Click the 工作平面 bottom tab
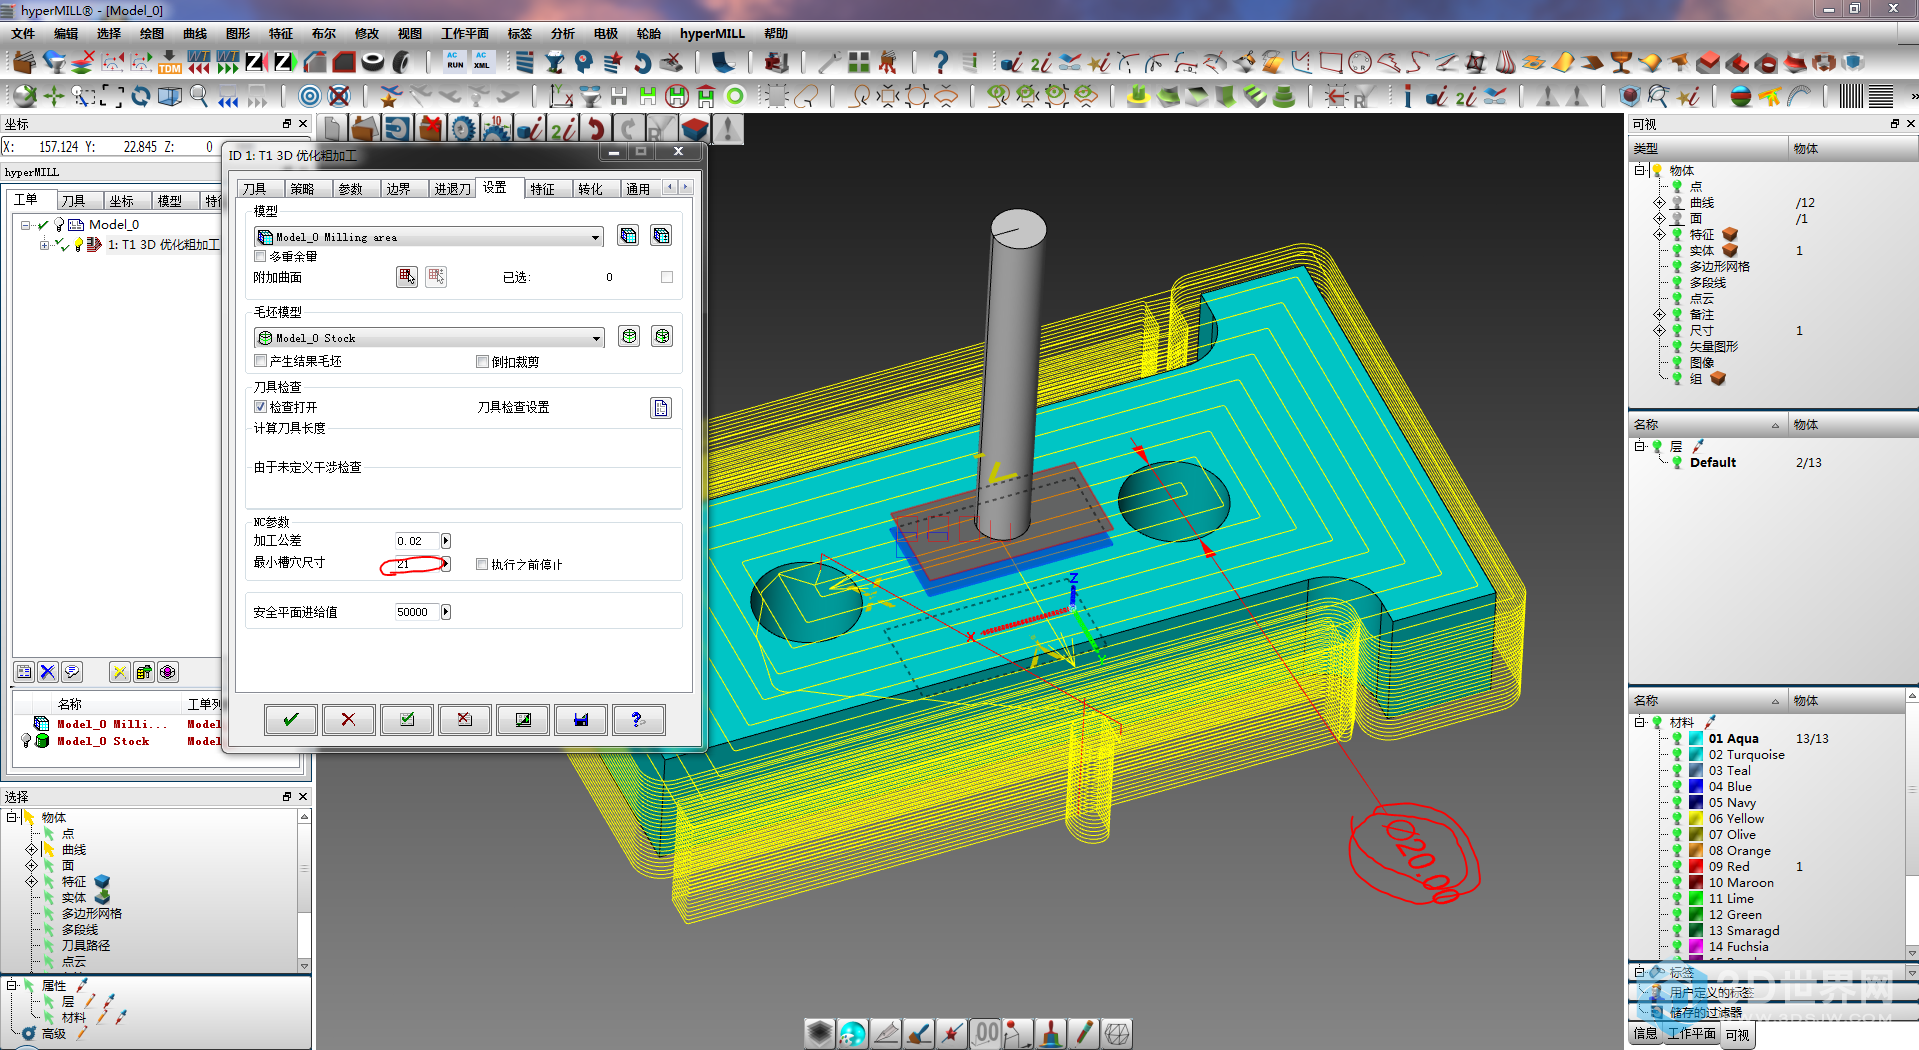 coord(1691,1034)
